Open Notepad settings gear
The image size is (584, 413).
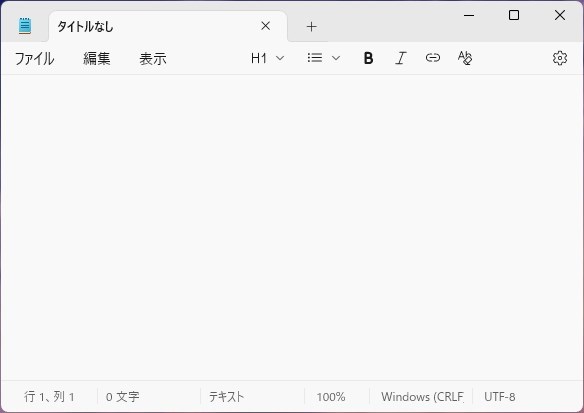(x=560, y=58)
